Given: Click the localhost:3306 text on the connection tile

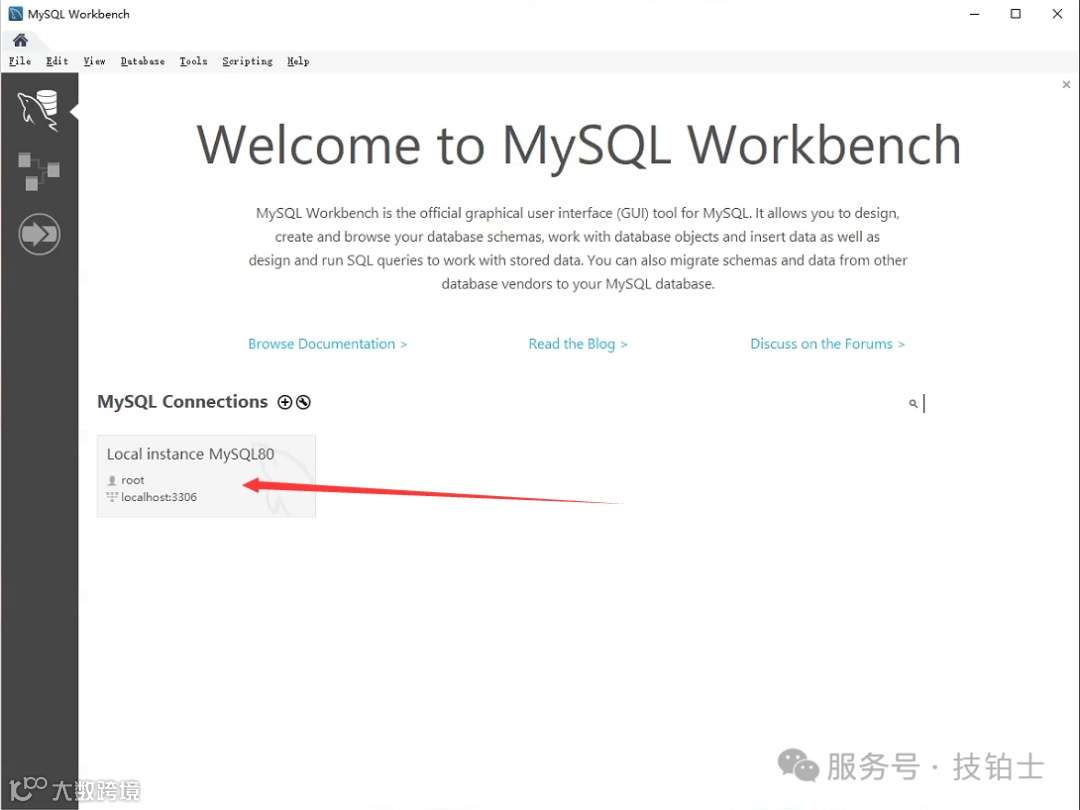Looking at the screenshot, I should (x=159, y=497).
